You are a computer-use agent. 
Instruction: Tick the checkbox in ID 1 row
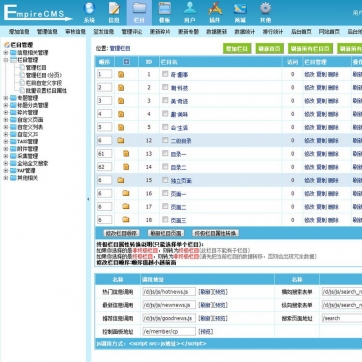[165, 74]
